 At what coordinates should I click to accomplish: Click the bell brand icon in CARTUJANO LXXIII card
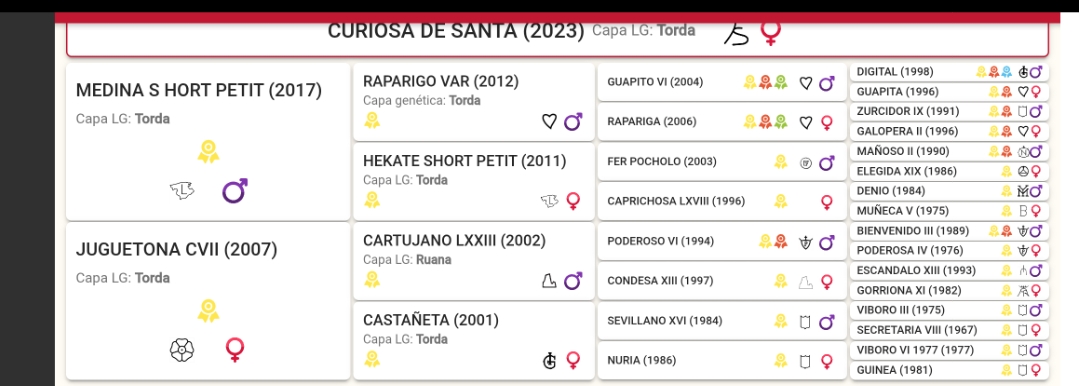tap(548, 281)
